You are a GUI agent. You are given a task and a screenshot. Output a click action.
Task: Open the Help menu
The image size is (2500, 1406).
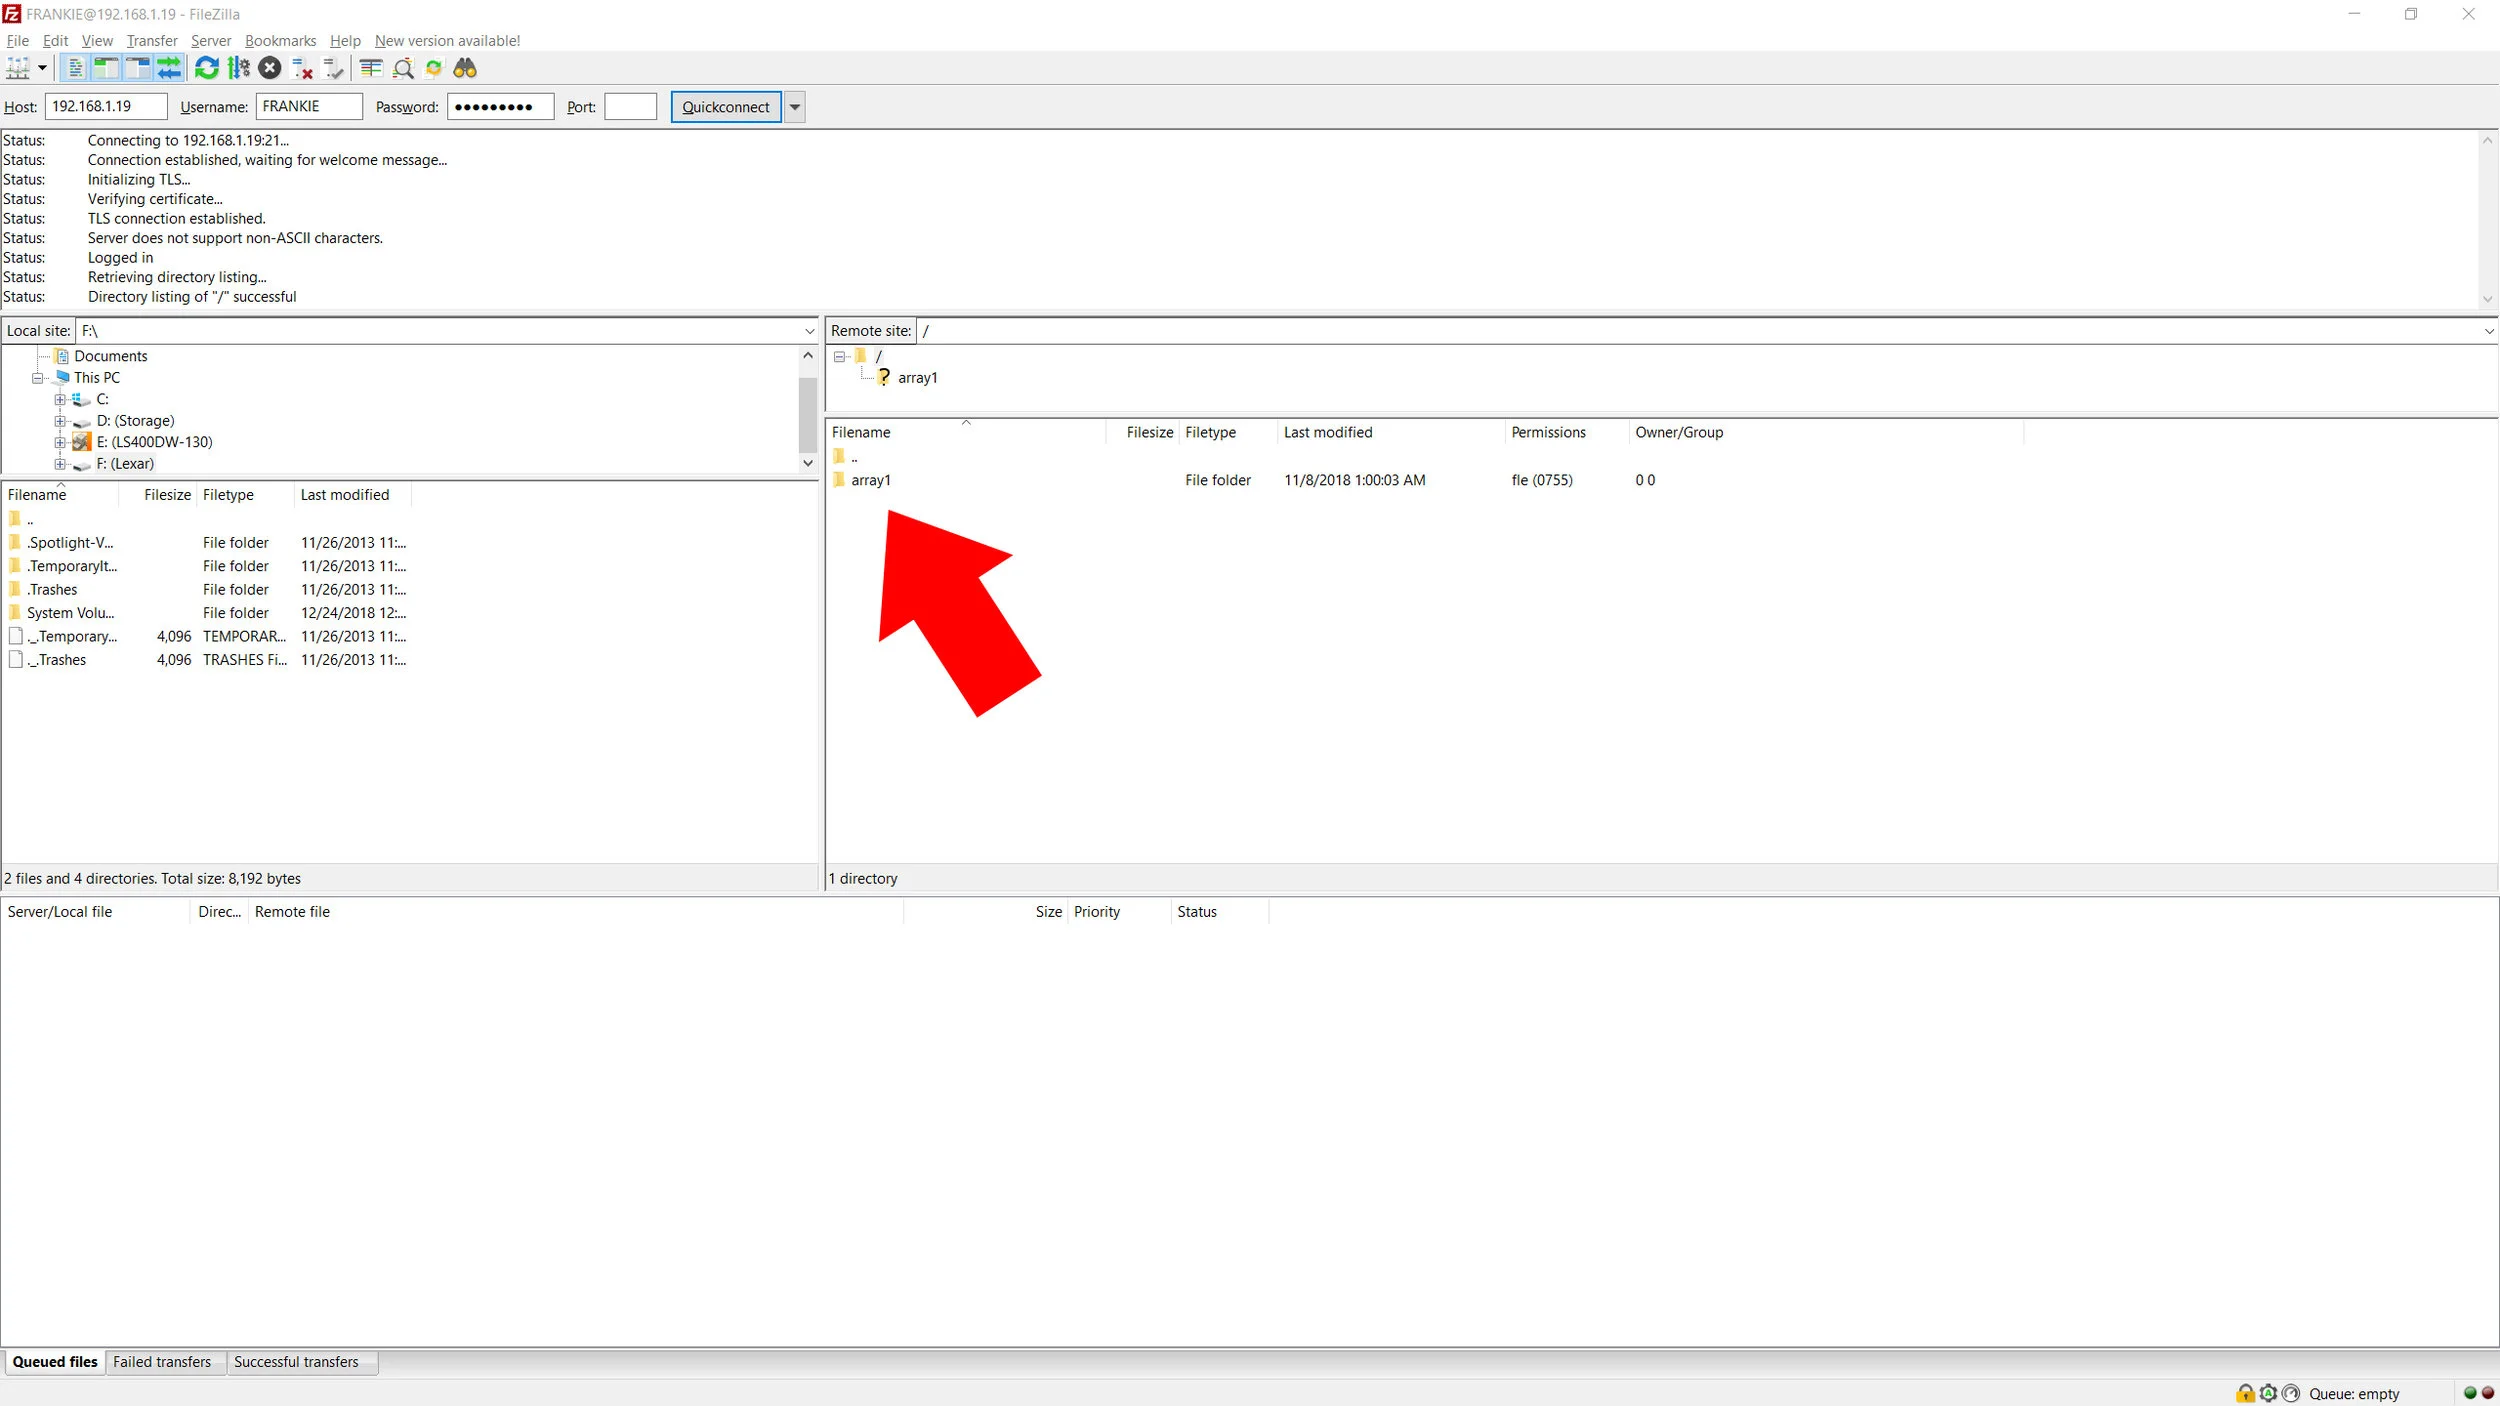tap(345, 41)
